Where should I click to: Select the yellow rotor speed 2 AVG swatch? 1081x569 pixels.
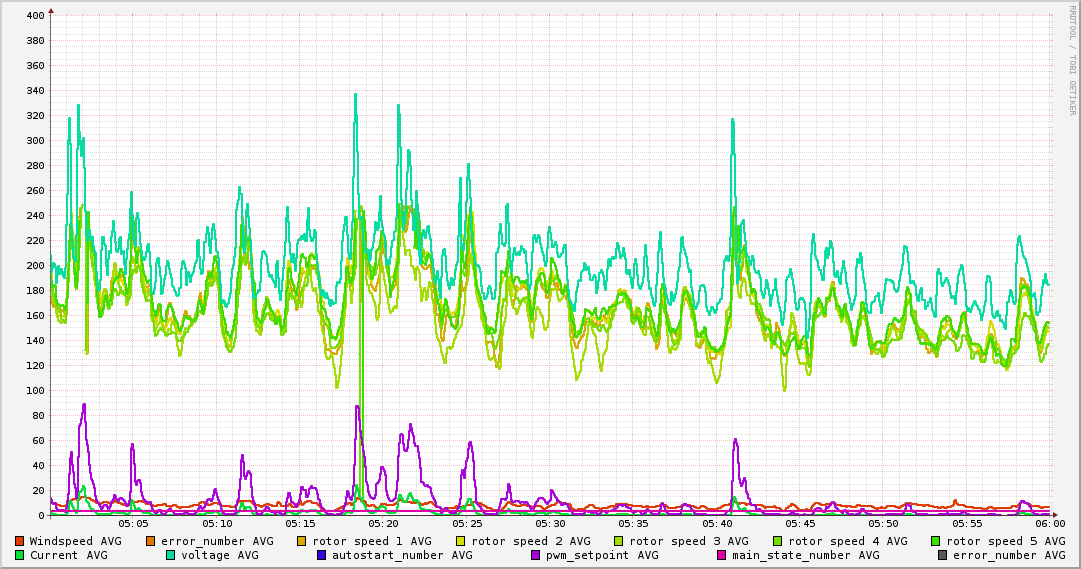461,541
